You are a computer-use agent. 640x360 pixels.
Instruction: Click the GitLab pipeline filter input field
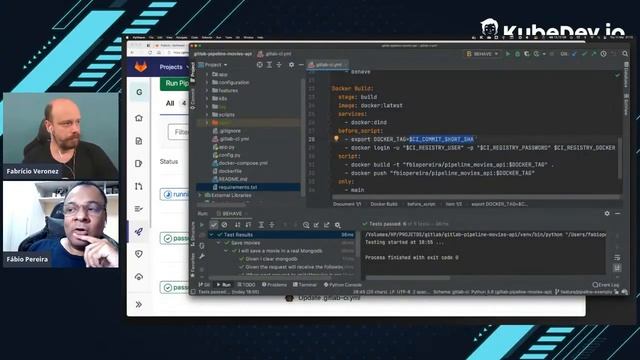coord(179,132)
